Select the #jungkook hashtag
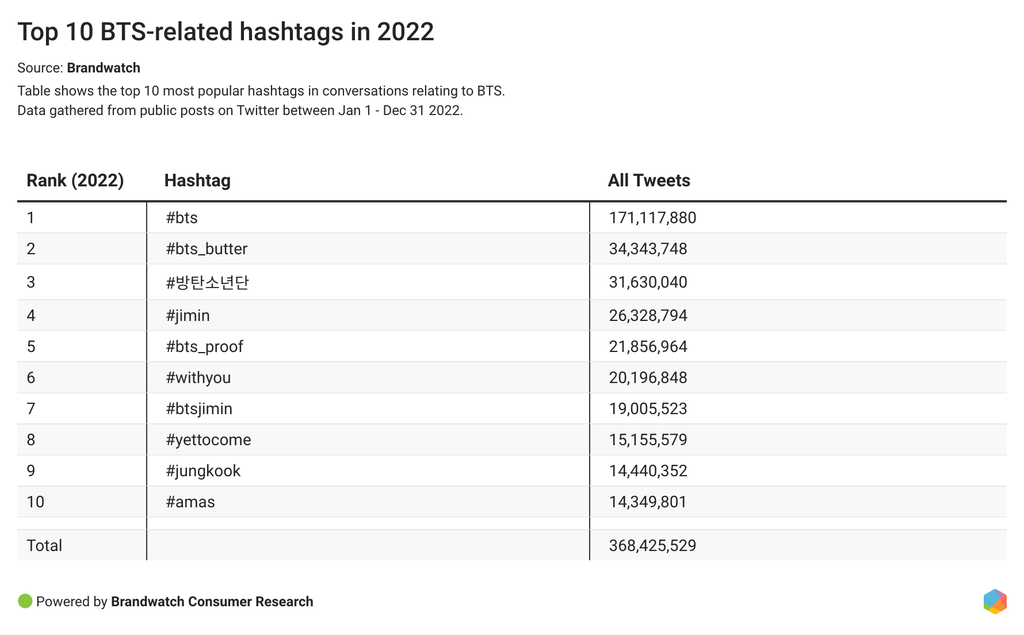Viewport: 1024px width, 635px height. click(x=203, y=471)
